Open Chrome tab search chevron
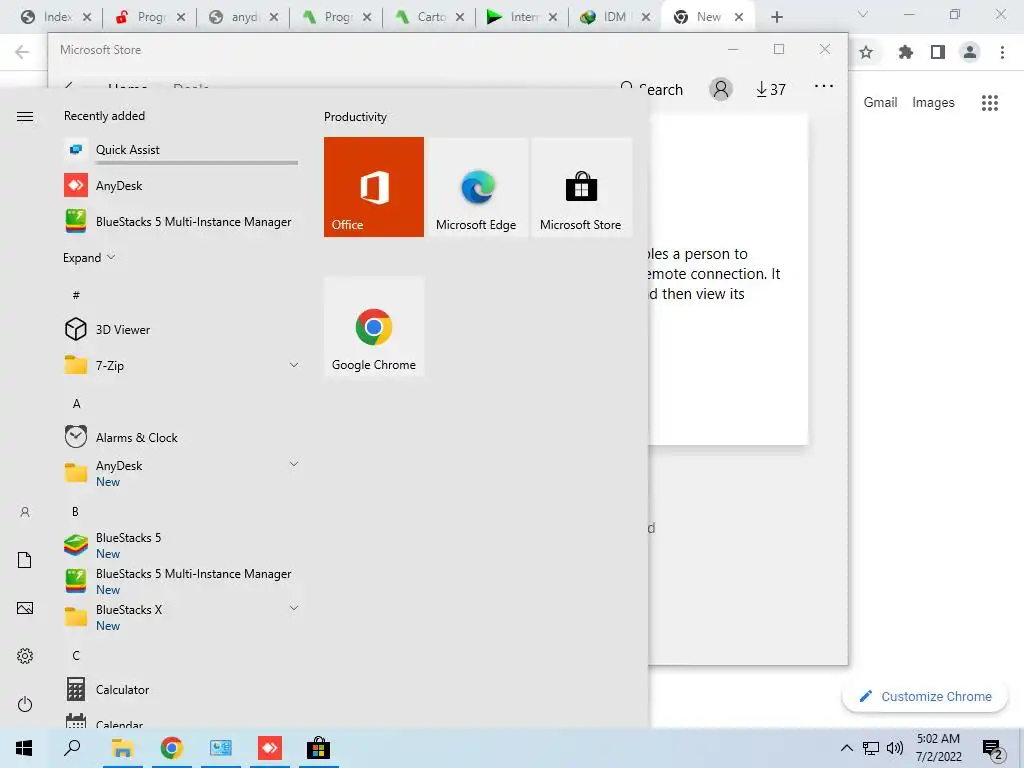 pyautogui.click(x=863, y=14)
